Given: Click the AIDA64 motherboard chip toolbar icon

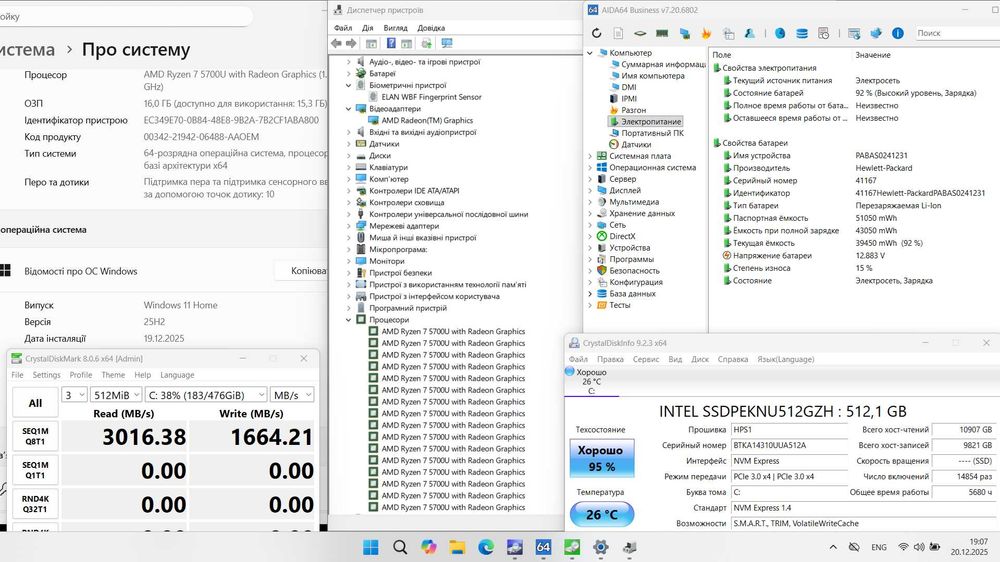Looking at the screenshot, I should [640, 33].
